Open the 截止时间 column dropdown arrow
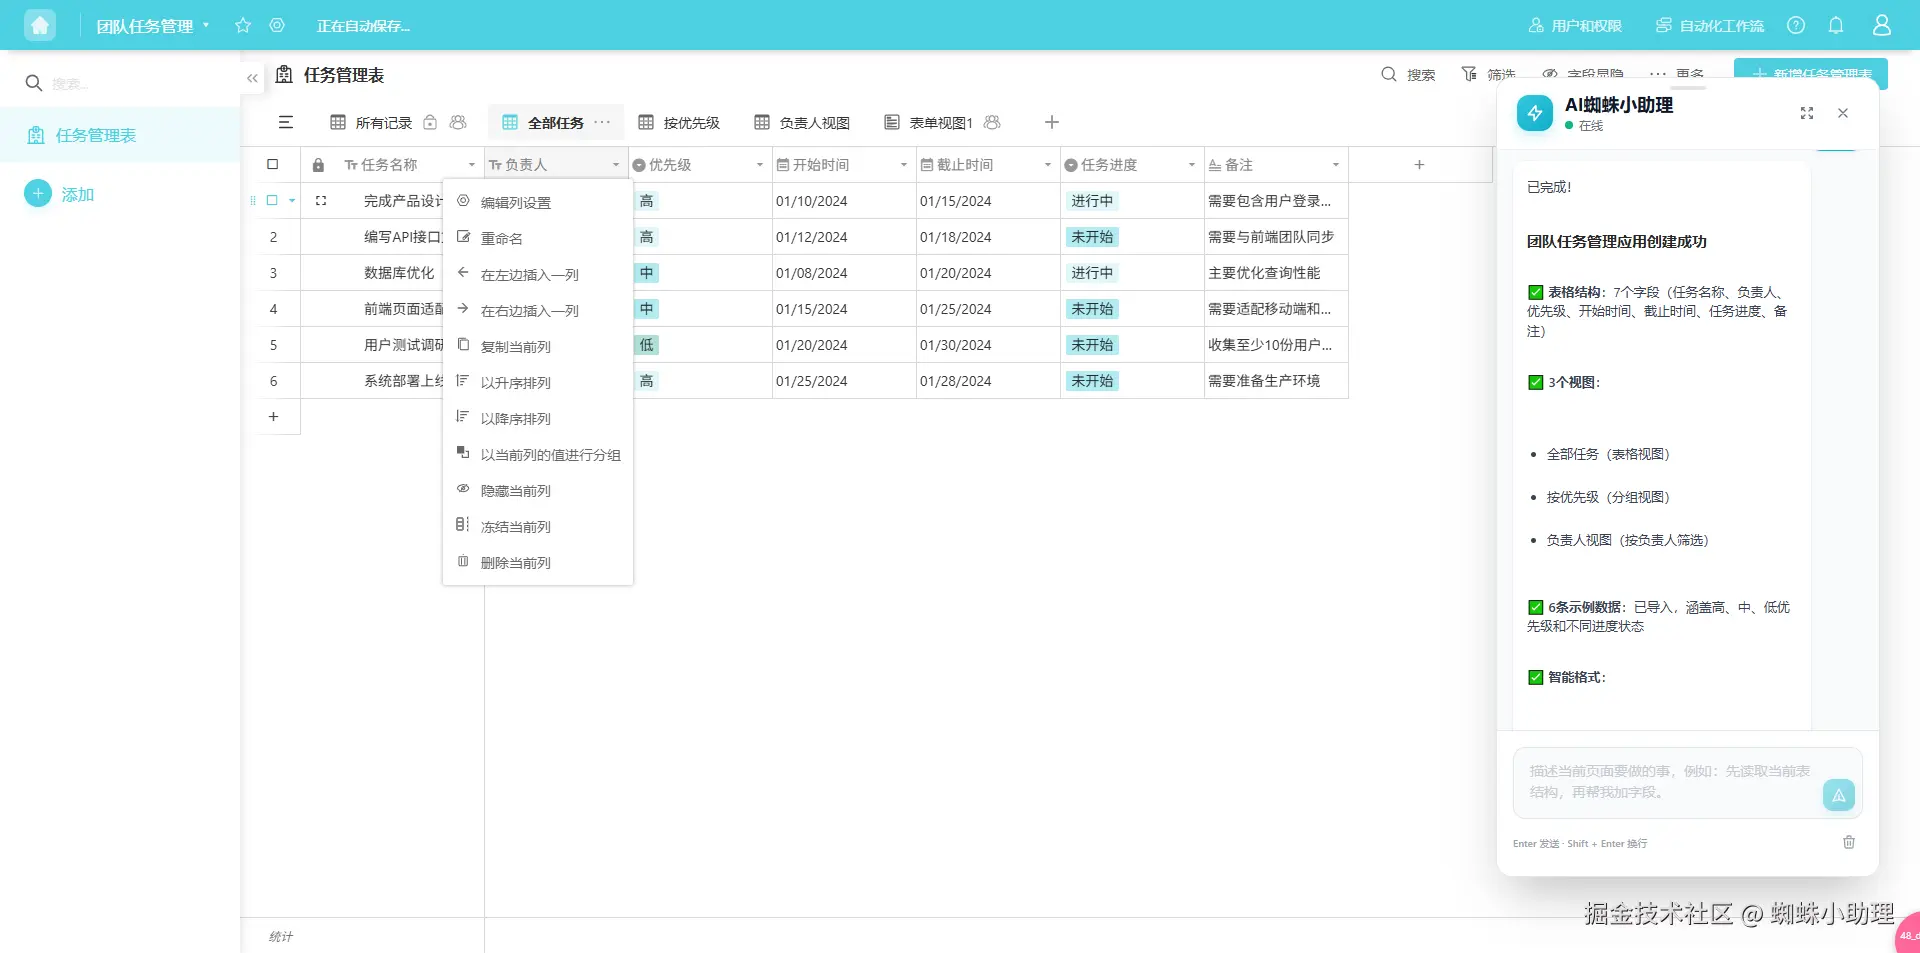 pos(1048,165)
